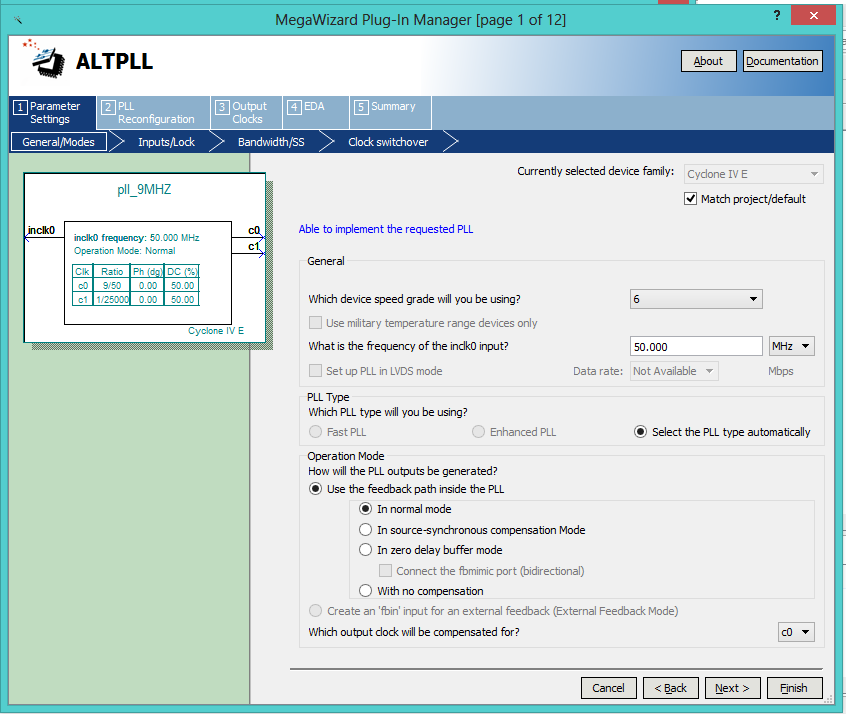Click the c0 ratio 9/50 table cell
This screenshot has height=714, width=846.
coord(112,285)
